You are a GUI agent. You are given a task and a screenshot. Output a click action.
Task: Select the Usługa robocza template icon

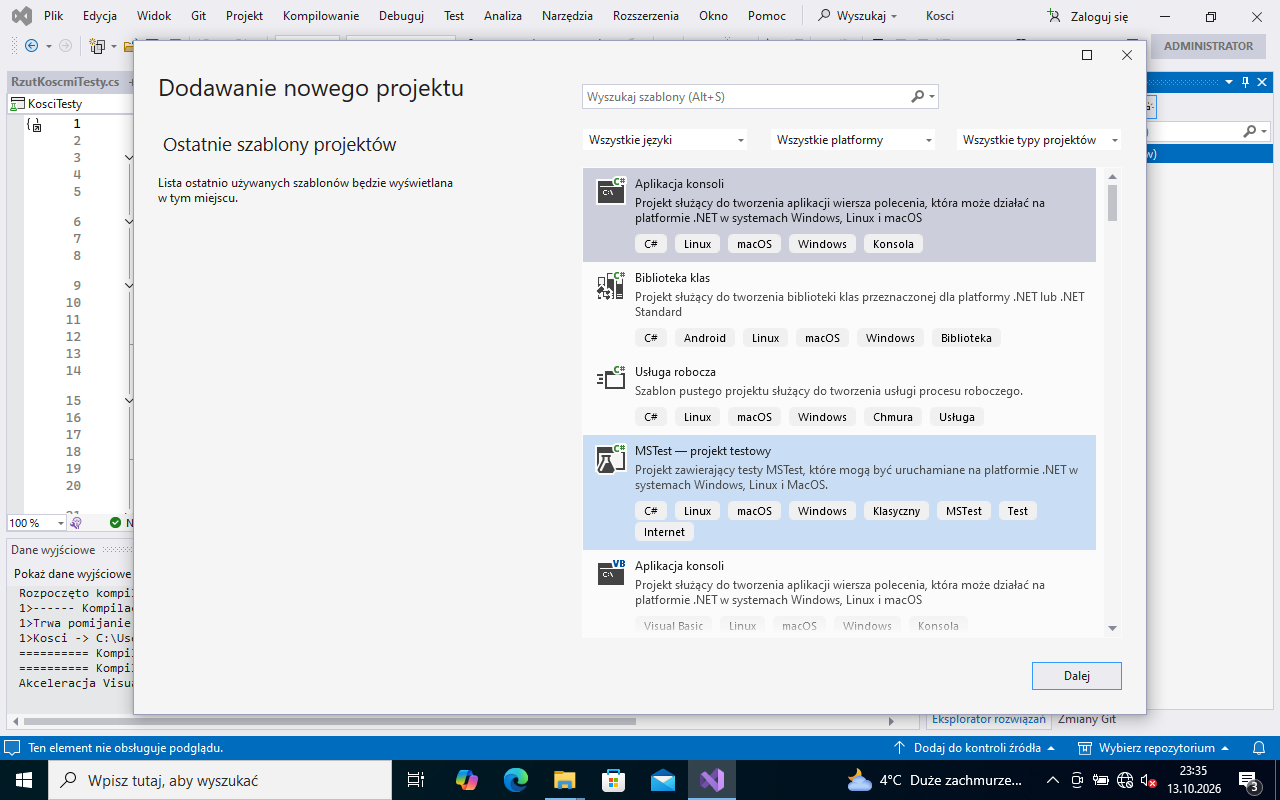(611, 379)
